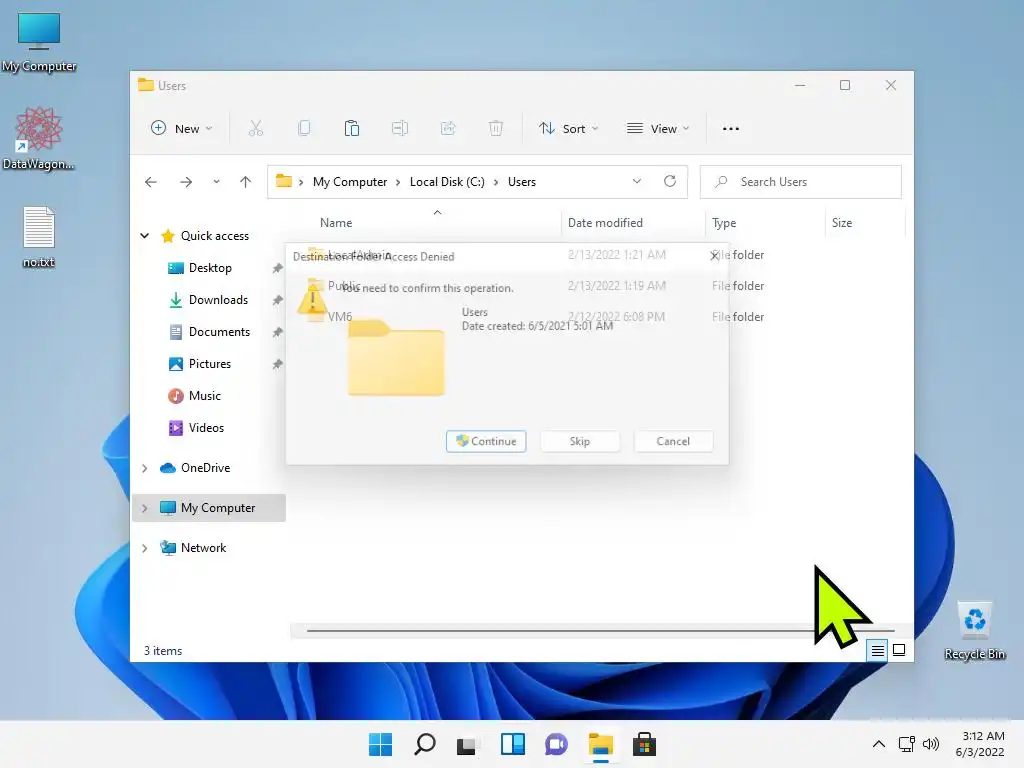Sort by Date modified column header
The image size is (1024, 768).
pos(605,223)
